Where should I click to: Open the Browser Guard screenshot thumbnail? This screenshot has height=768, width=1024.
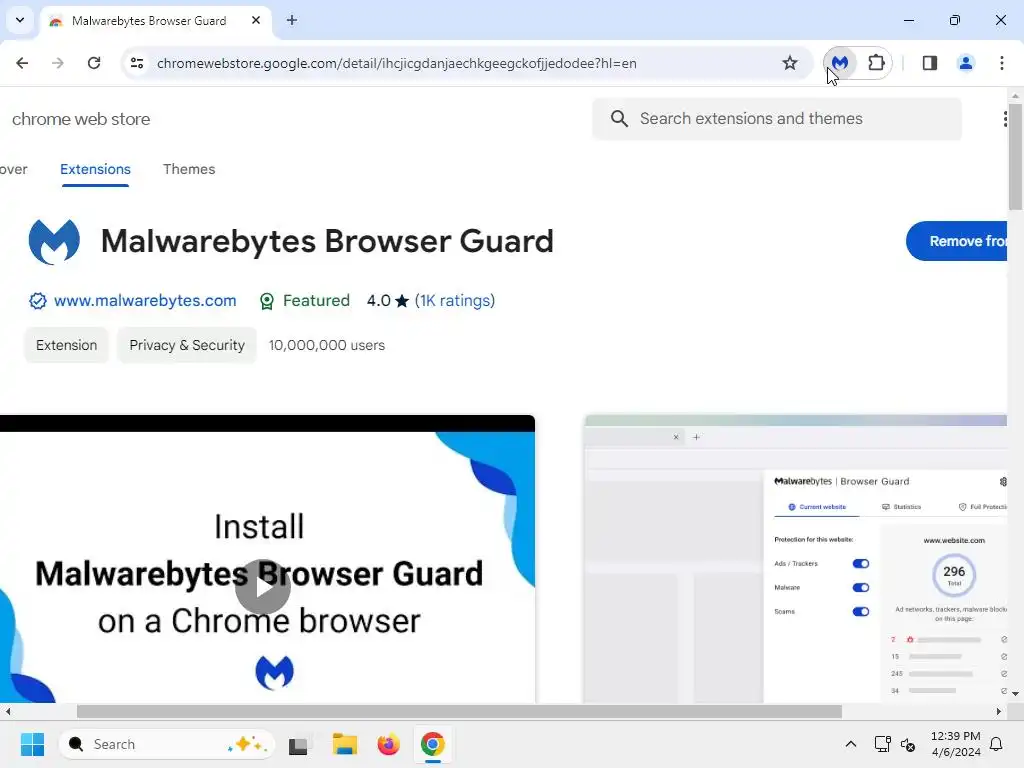795,559
